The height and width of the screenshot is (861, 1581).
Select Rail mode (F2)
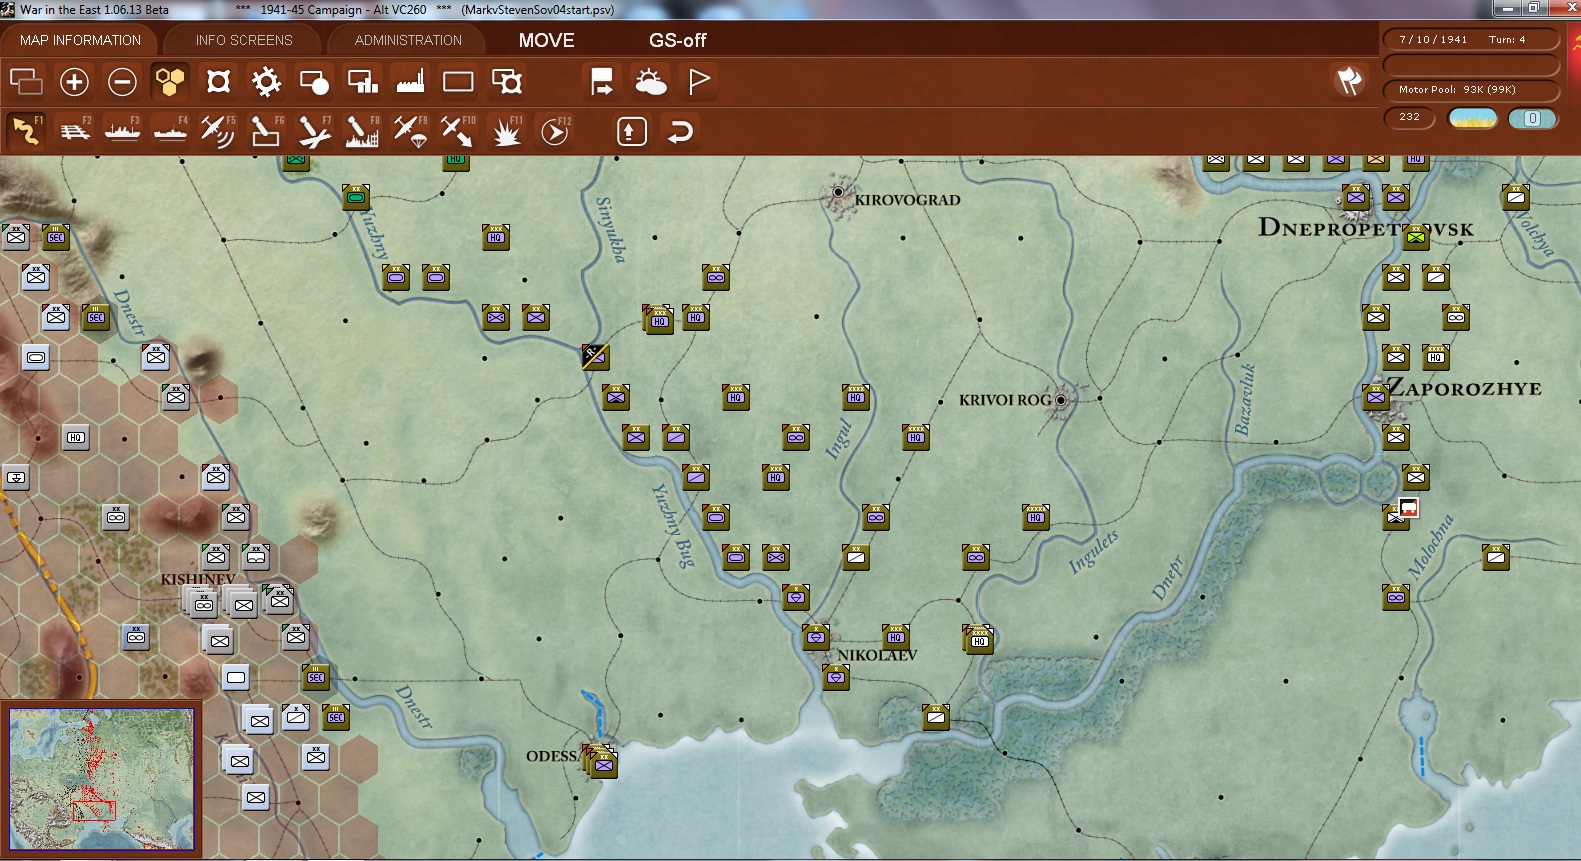coord(75,131)
